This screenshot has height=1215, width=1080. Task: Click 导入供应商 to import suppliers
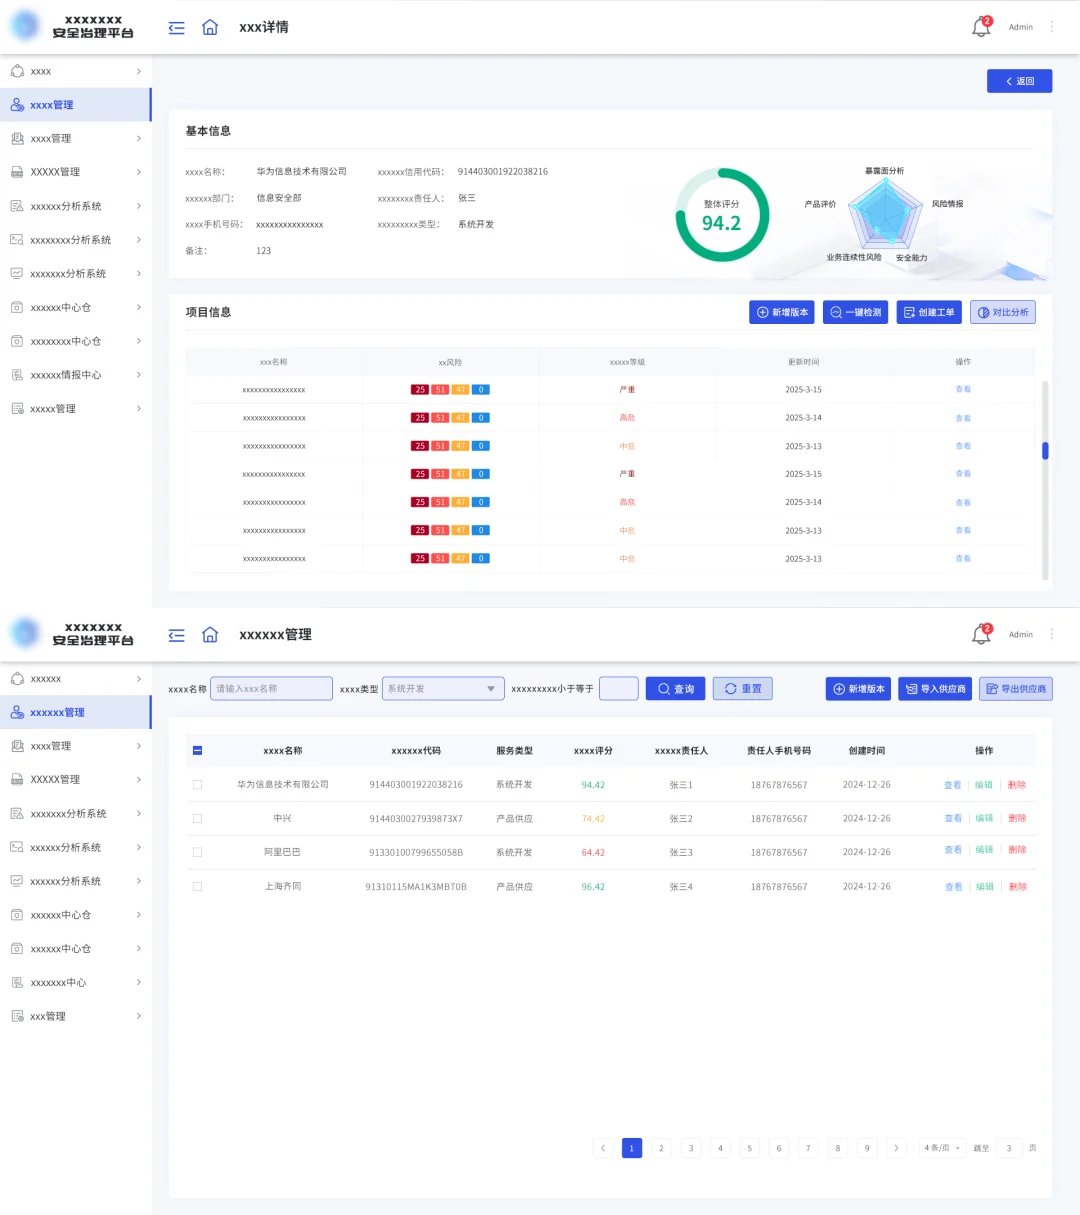934,688
